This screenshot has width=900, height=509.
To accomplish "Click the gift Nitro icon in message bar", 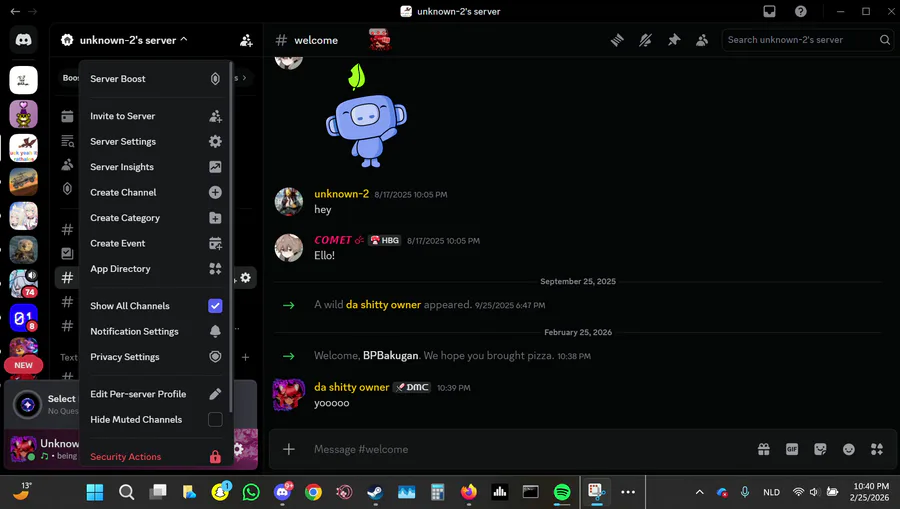I will (763, 449).
